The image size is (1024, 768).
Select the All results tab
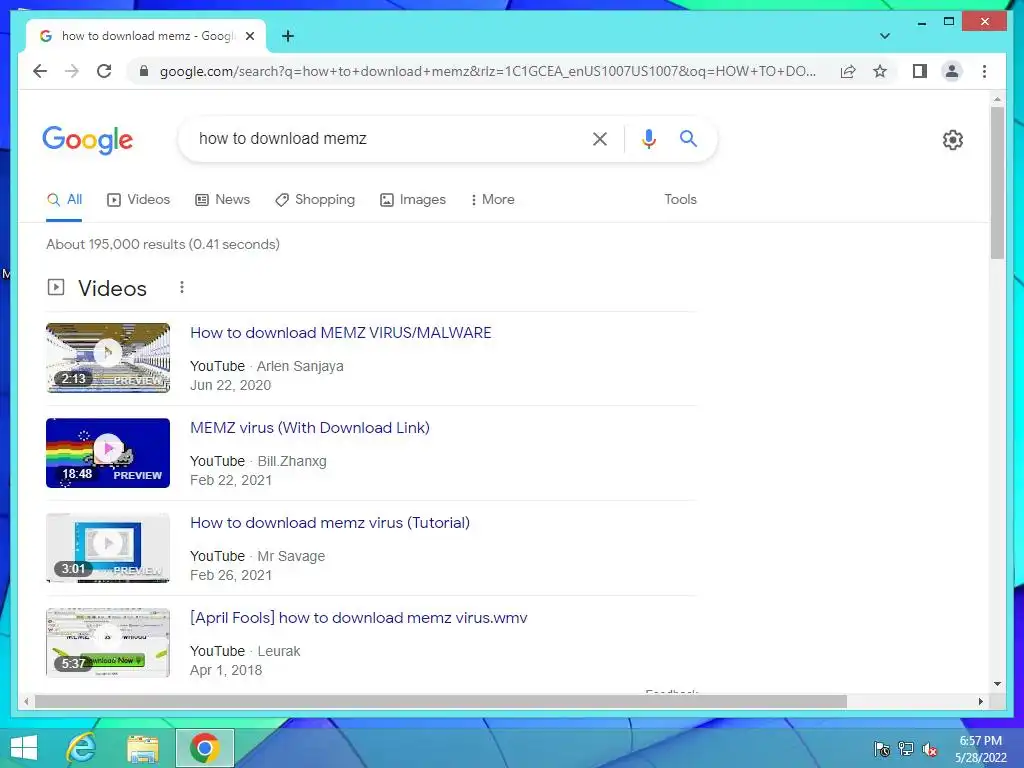(x=64, y=200)
